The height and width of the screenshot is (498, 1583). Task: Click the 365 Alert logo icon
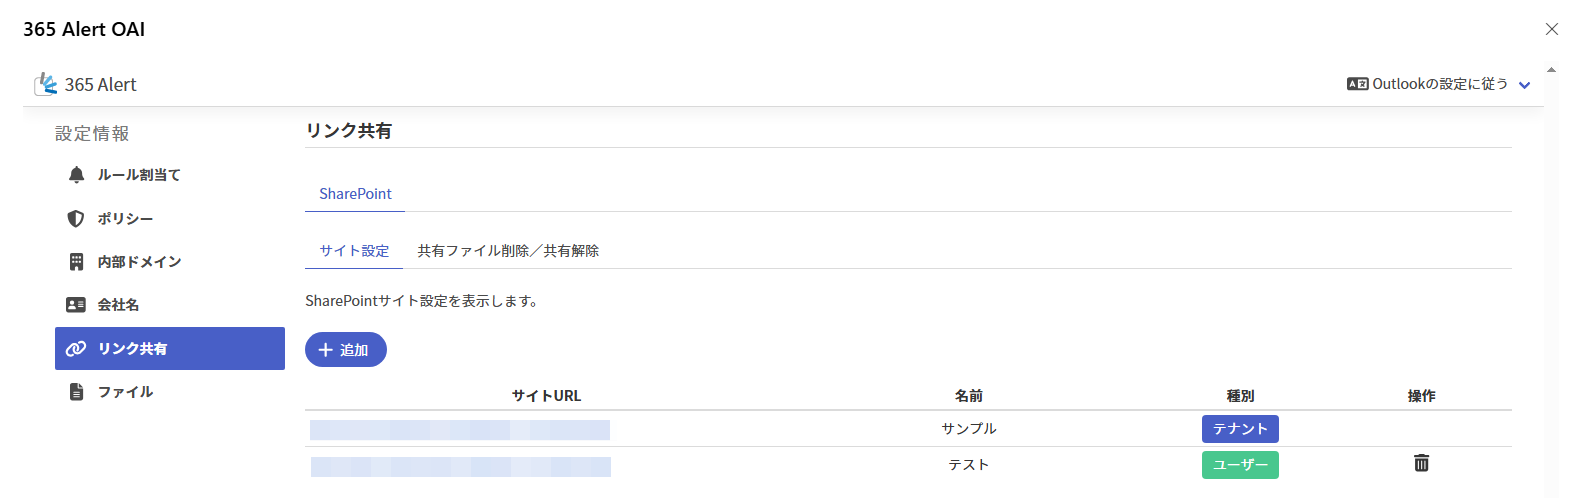point(46,84)
